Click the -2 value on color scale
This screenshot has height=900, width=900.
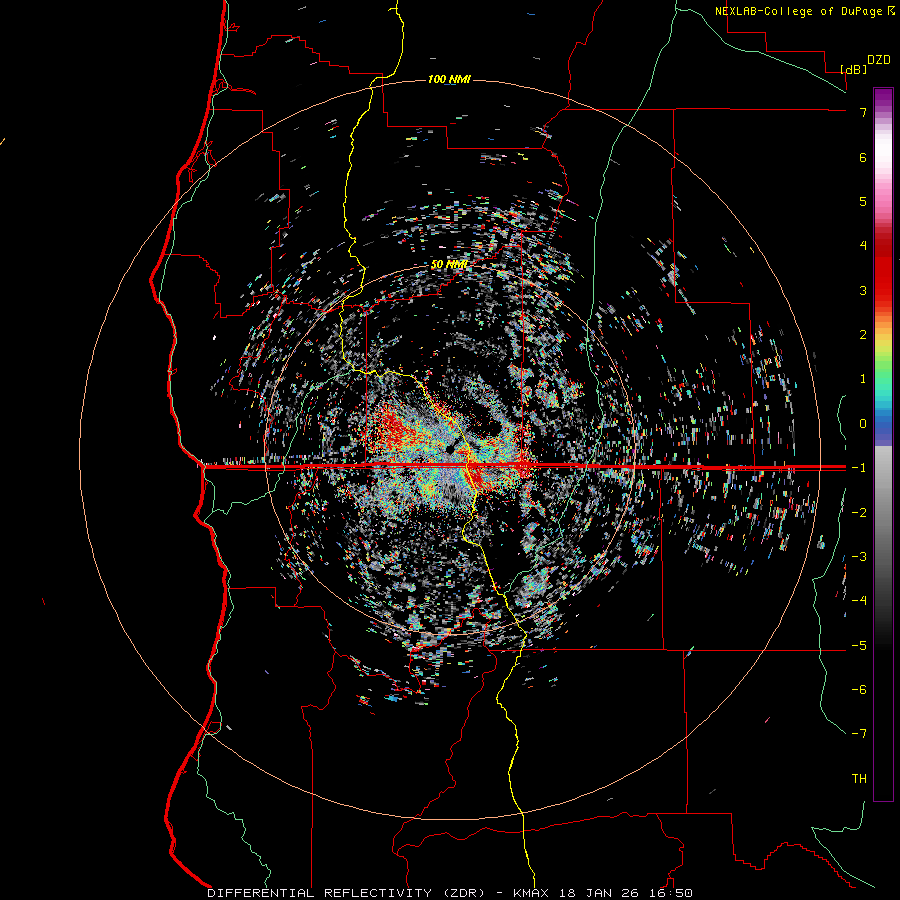tap(859, 513)
